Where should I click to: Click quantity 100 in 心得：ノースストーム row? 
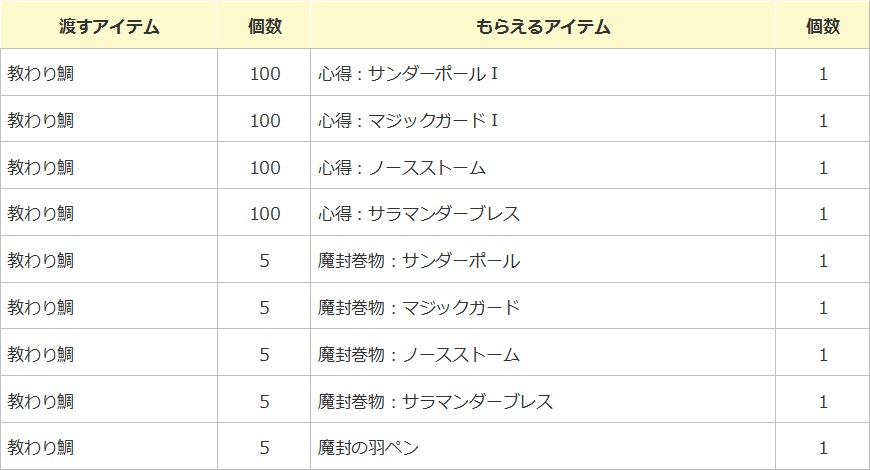[264, 168]
